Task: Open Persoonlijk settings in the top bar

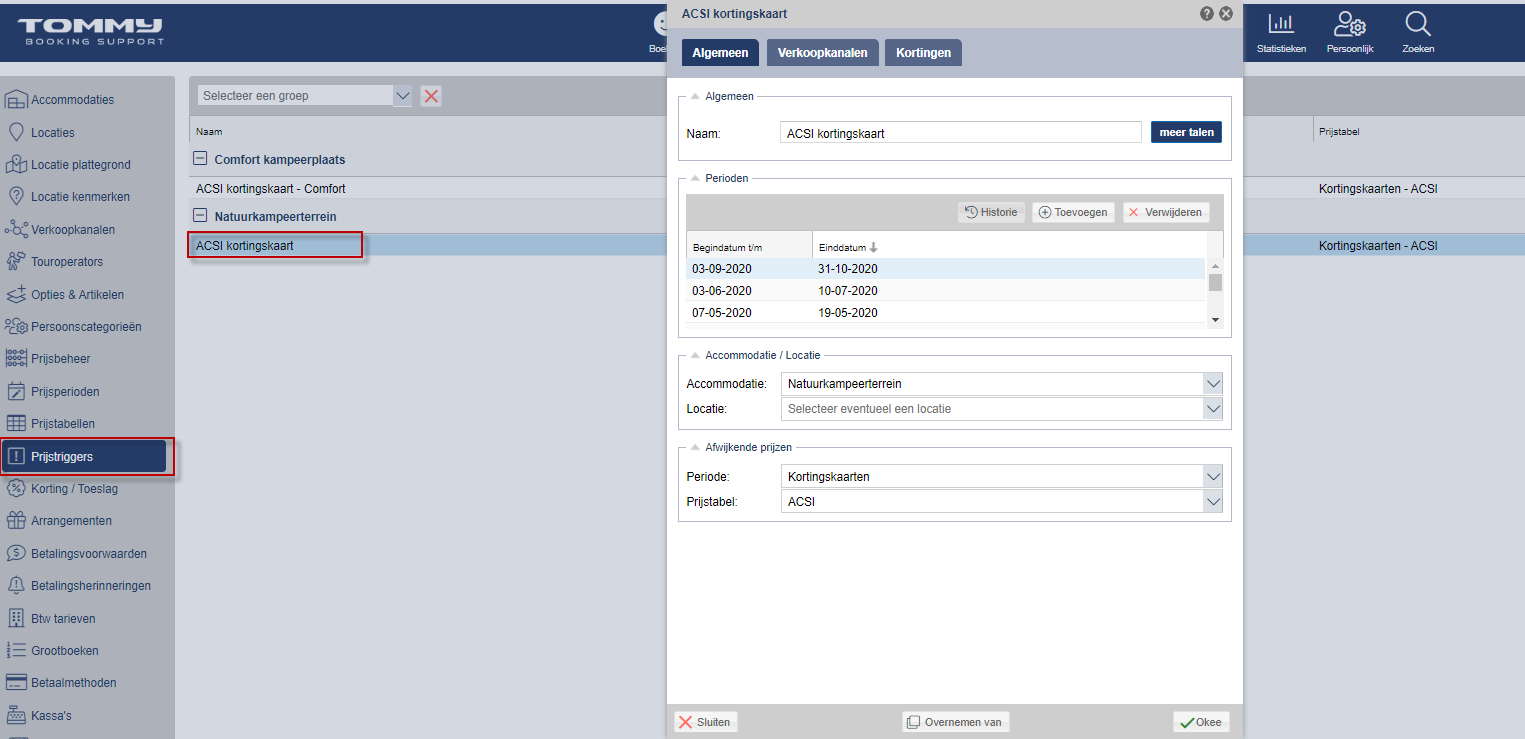Action: (1350, 32)
